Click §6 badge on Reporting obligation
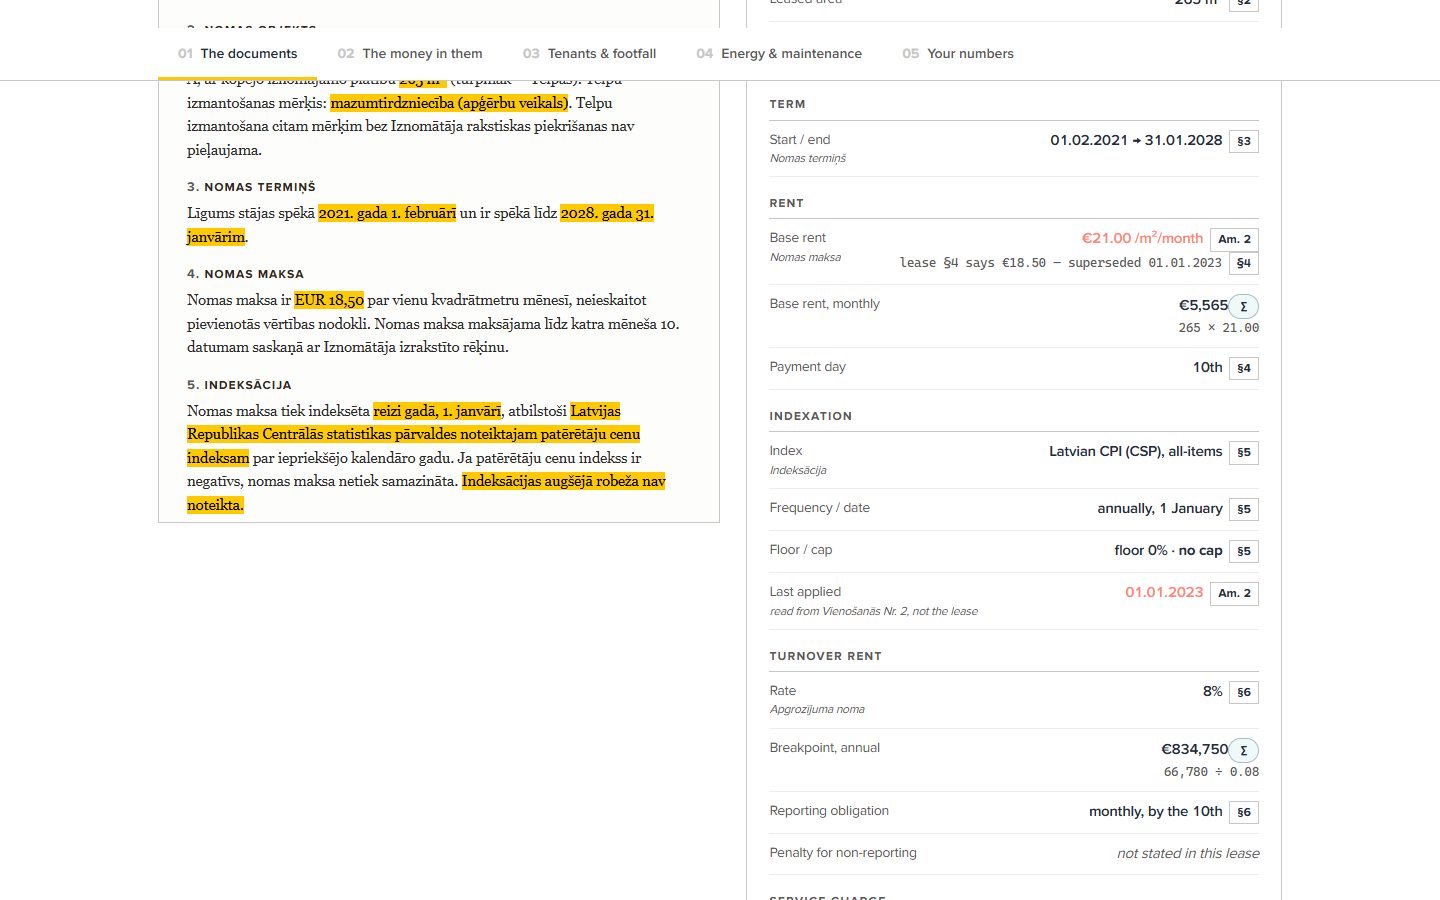This screenshot has width=1440, height=900. click(x=1244, y=812)
